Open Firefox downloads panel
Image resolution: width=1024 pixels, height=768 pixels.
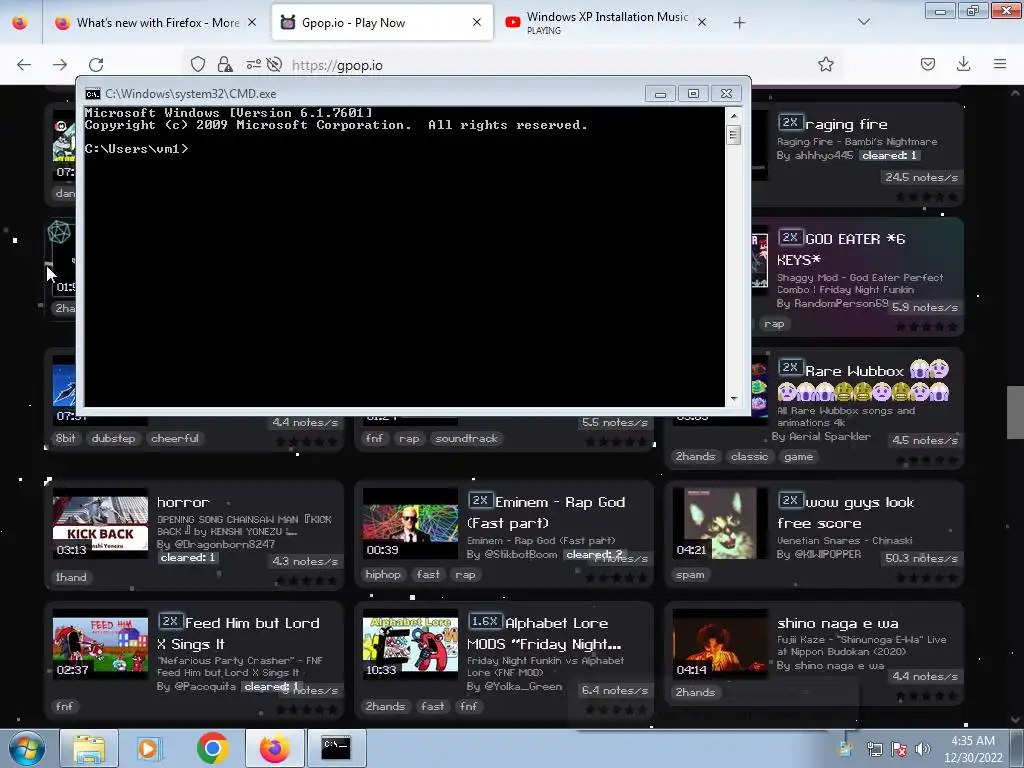tap(963, 64)
